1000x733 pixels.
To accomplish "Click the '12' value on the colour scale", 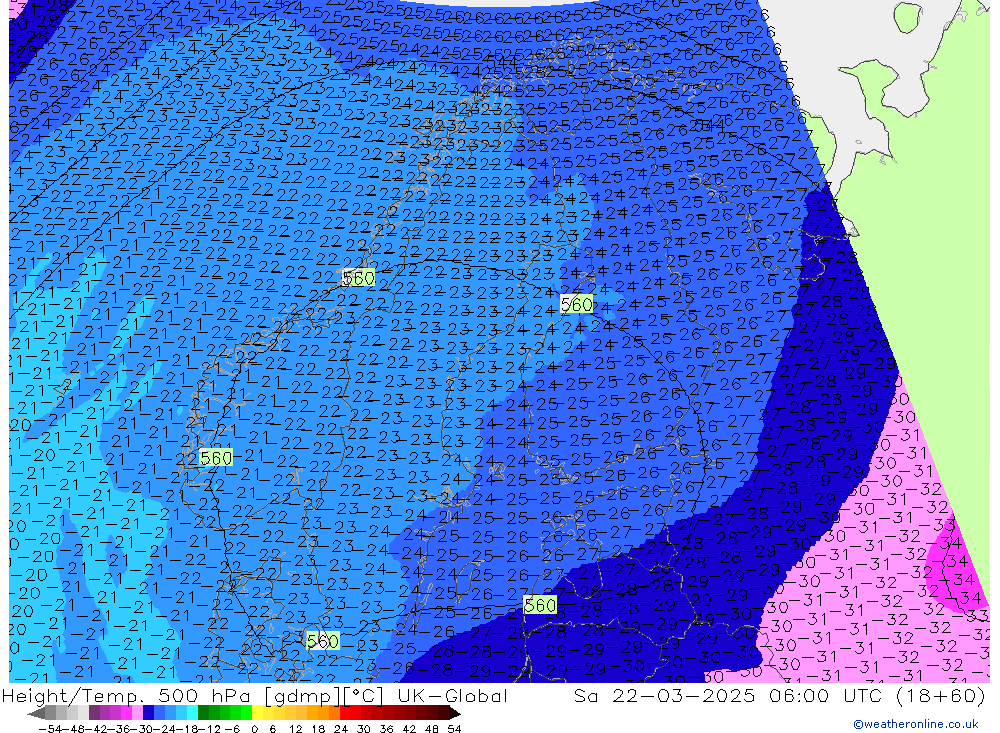I will pyautogui.click(x=296, y=729).
